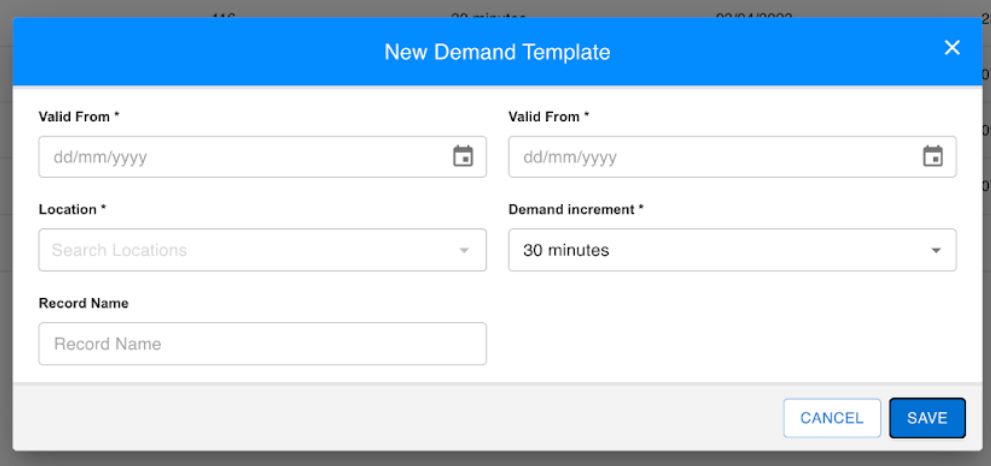Click the New Demand Template title
The width and height of the screenshot is (991, 466).
pyautogui.click(x=497, y=52)
